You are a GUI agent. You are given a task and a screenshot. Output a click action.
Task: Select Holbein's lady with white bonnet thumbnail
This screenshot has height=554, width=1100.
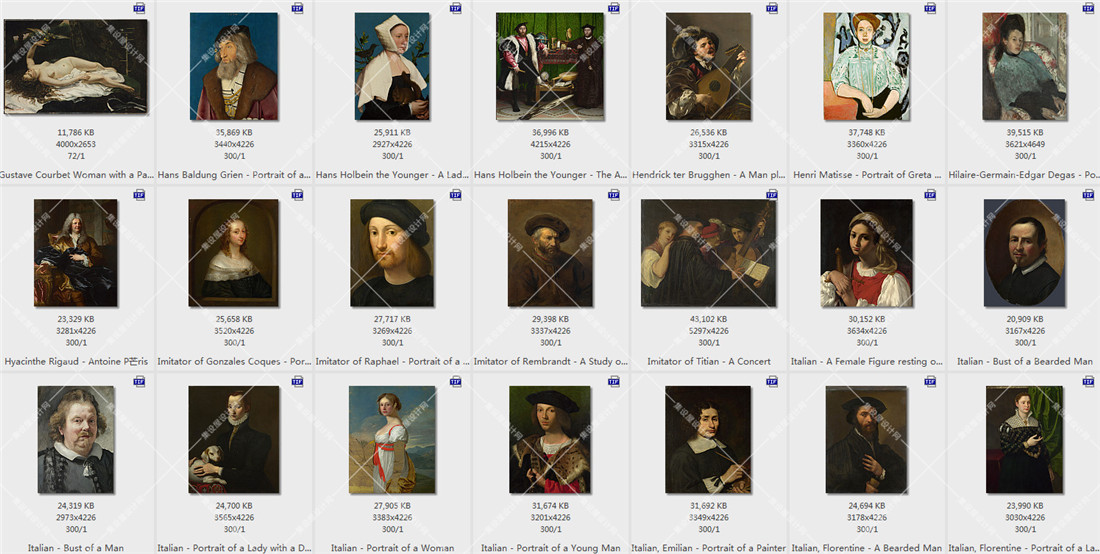pos(392,66)
